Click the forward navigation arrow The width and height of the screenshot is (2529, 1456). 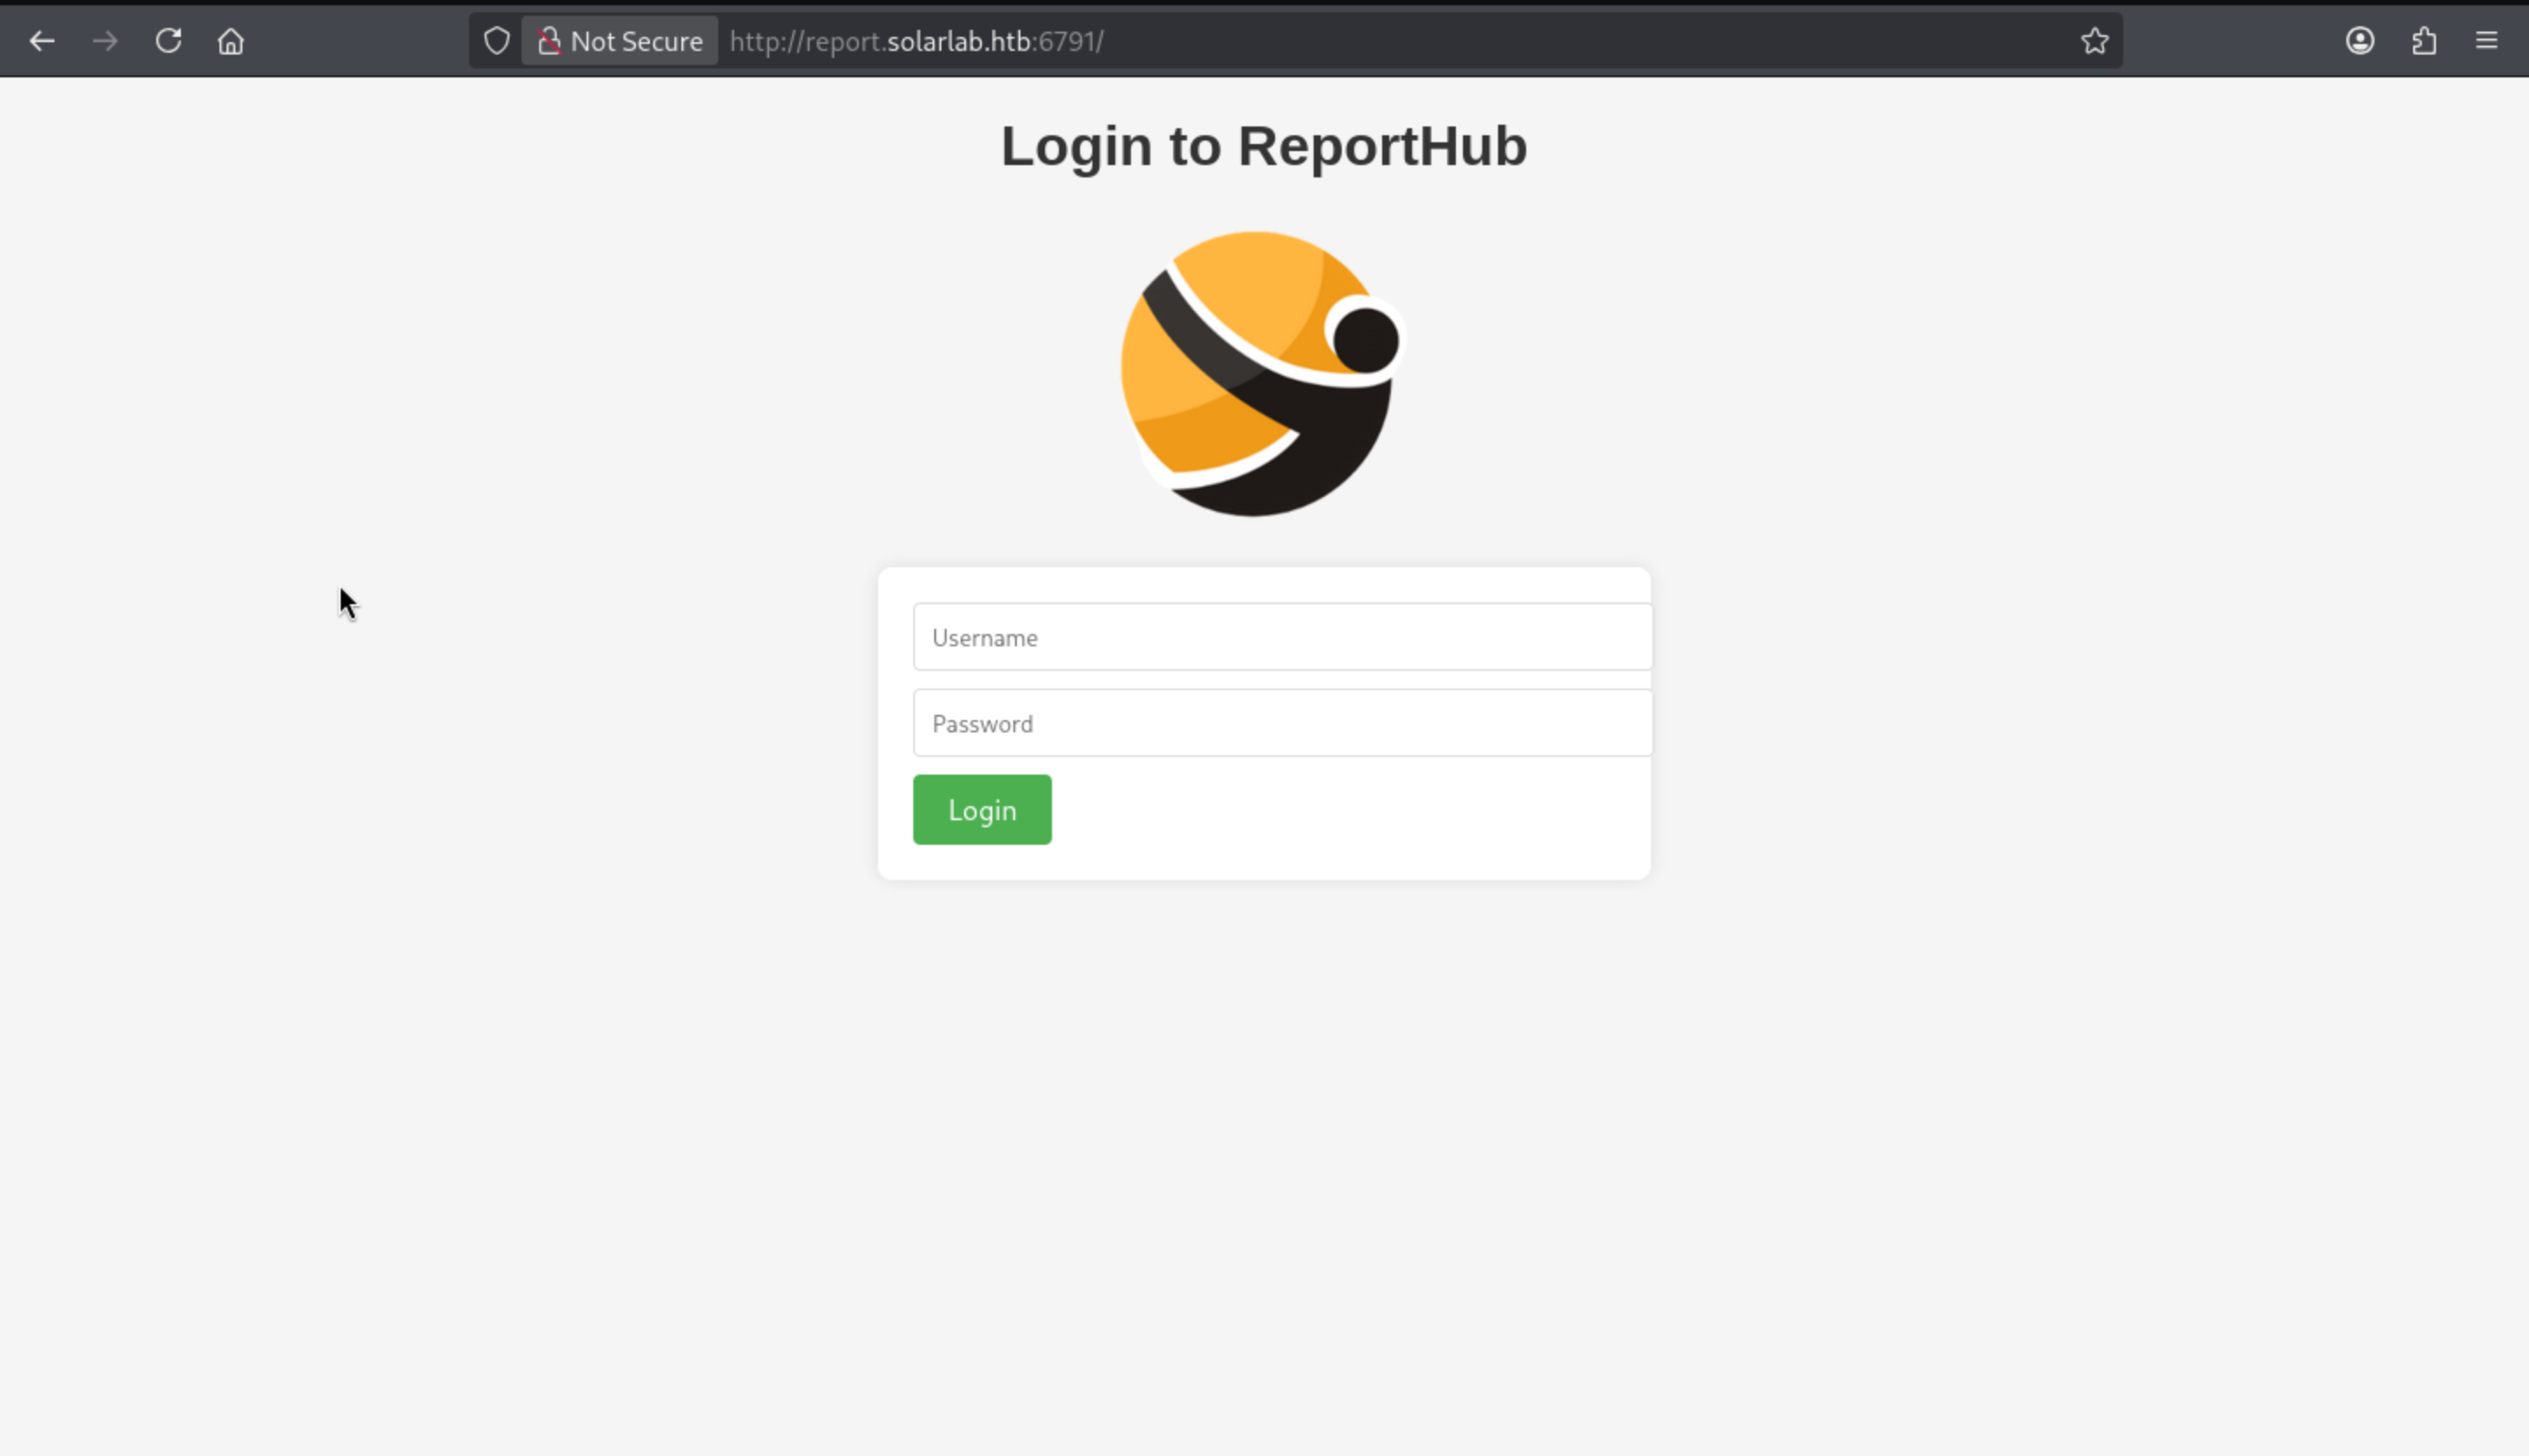pos(105,41)
